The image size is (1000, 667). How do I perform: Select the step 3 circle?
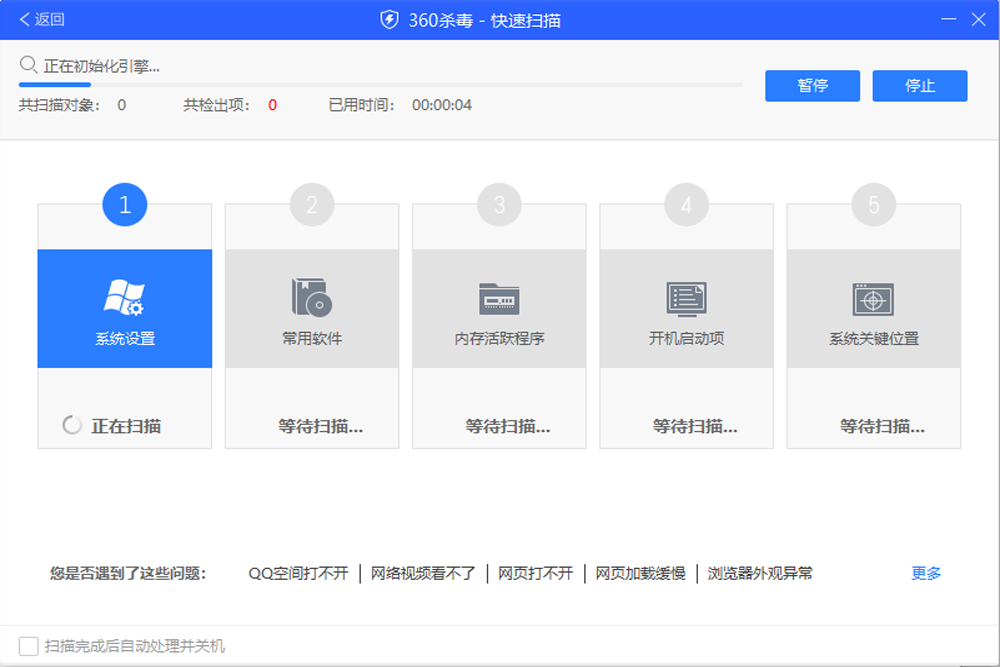(499, 205)
